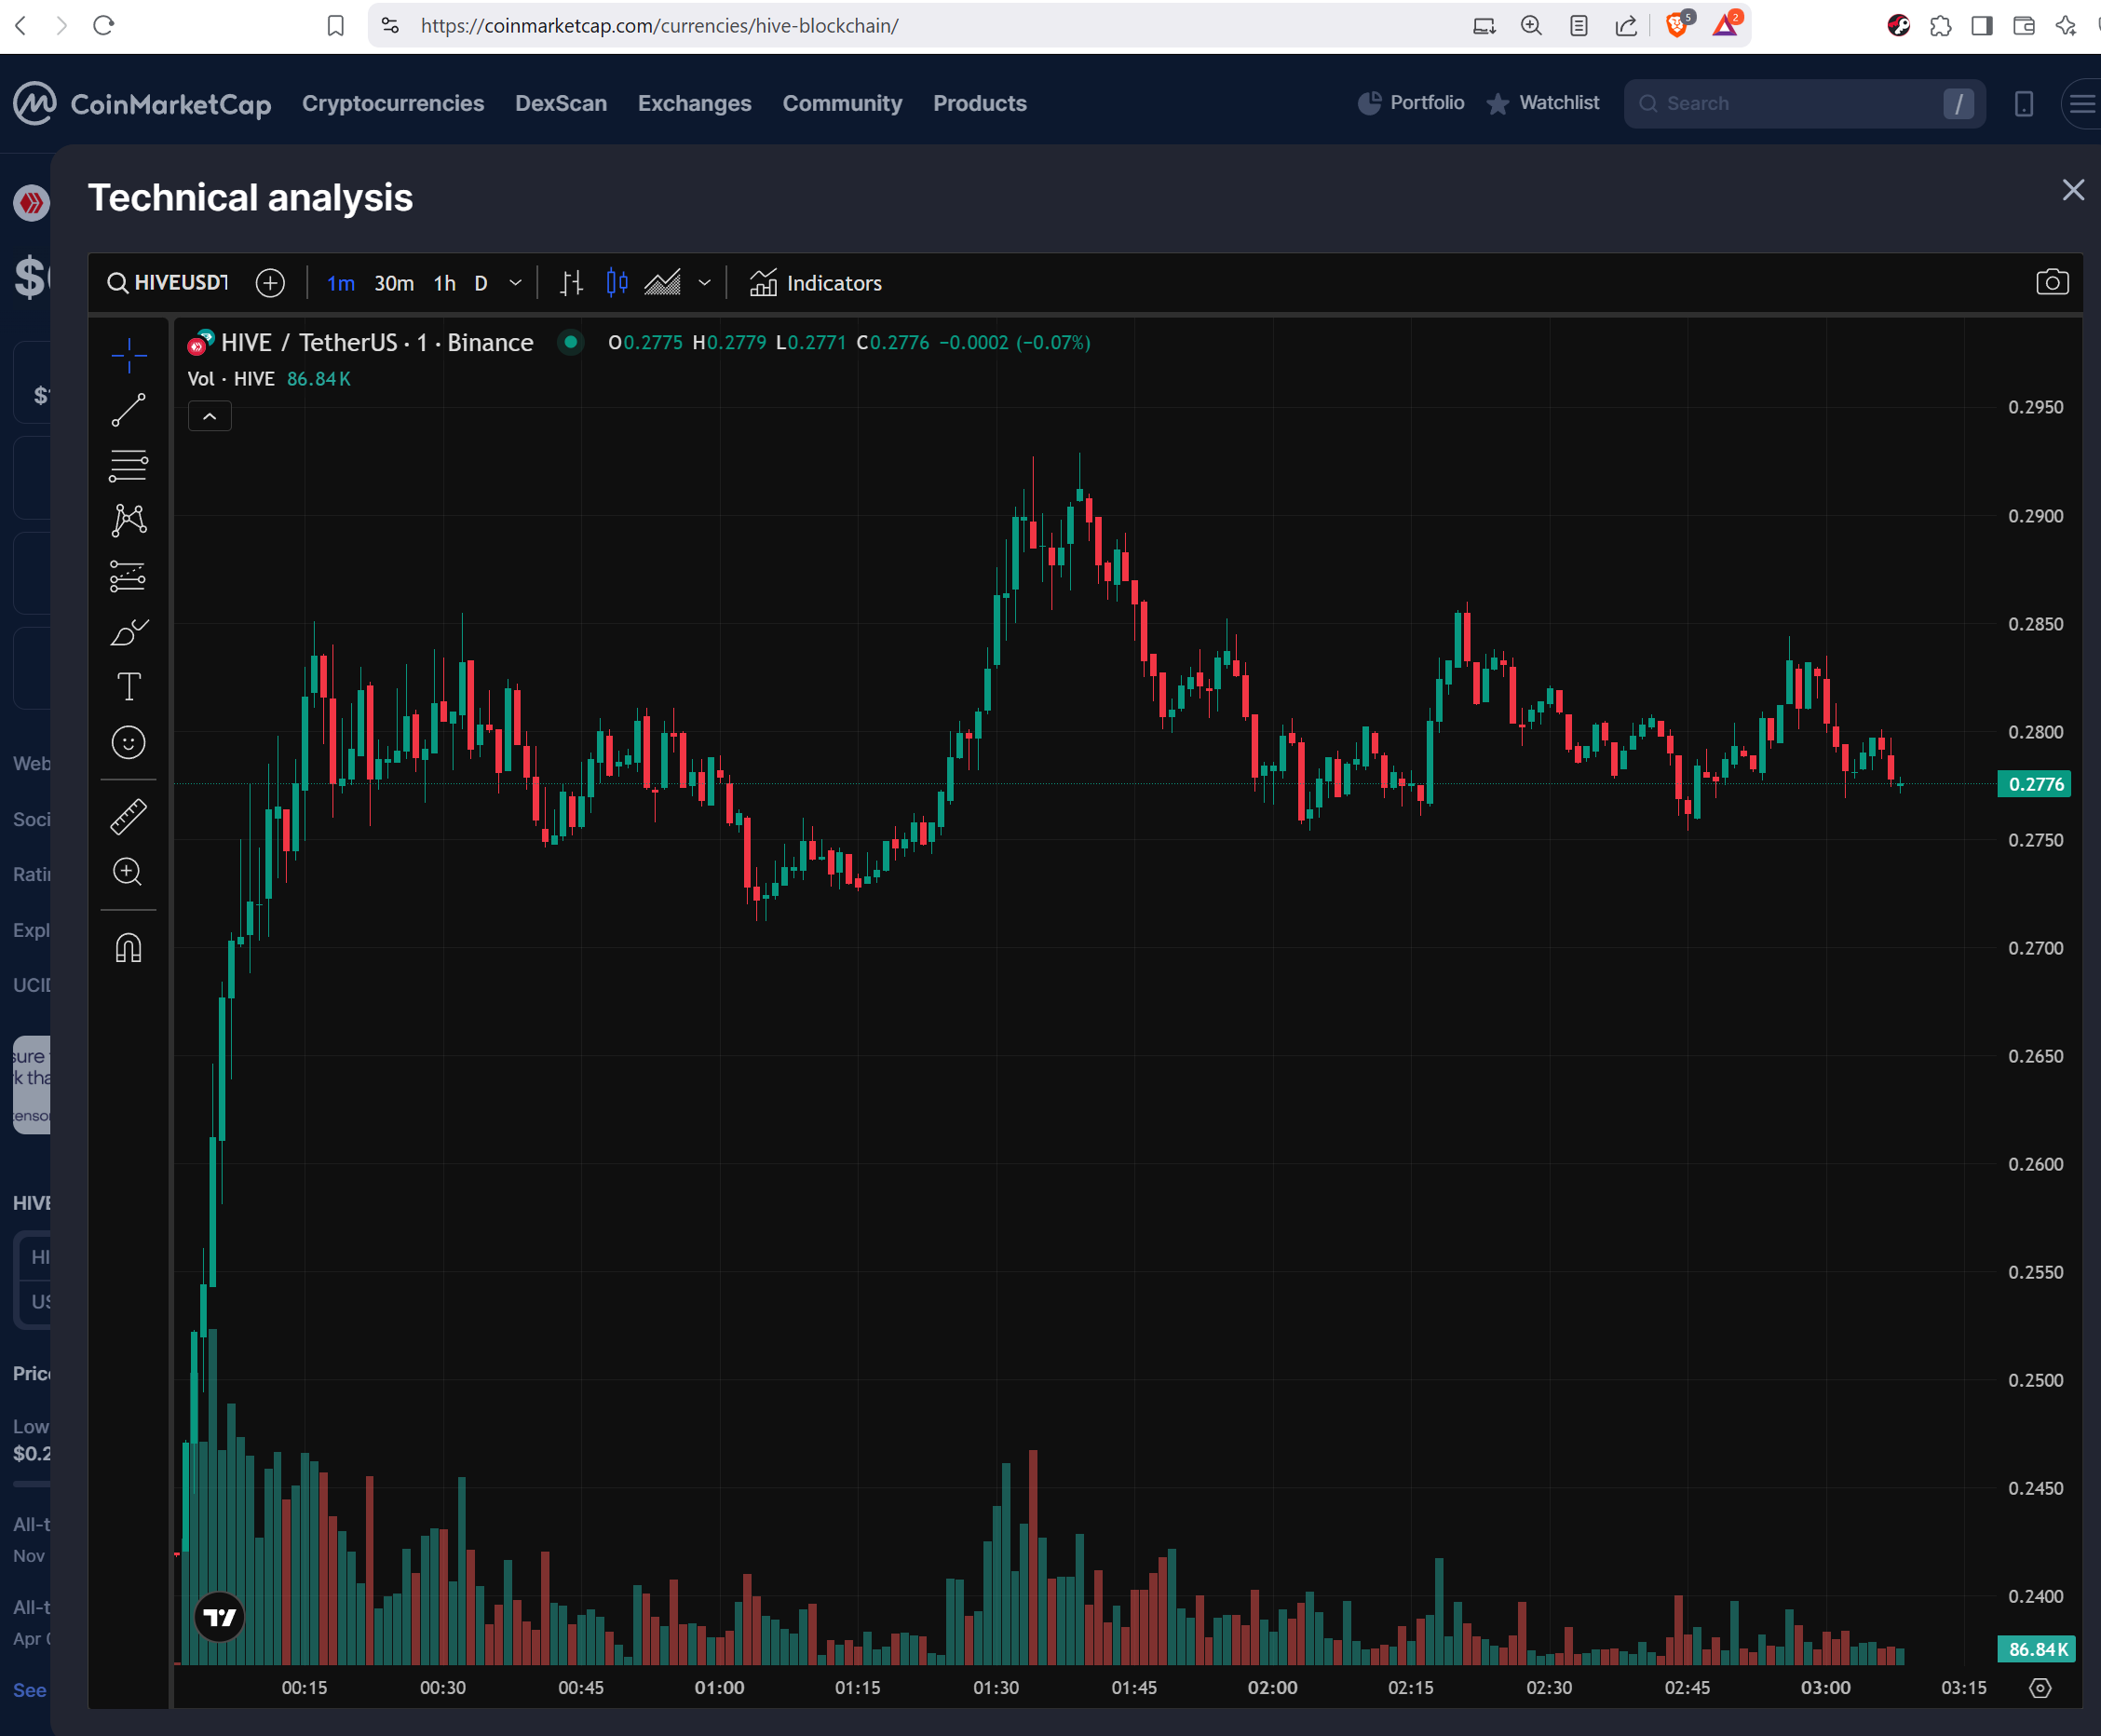
Task: Open reader mode icon in address bar
Action: click(x=1579, y=26)
